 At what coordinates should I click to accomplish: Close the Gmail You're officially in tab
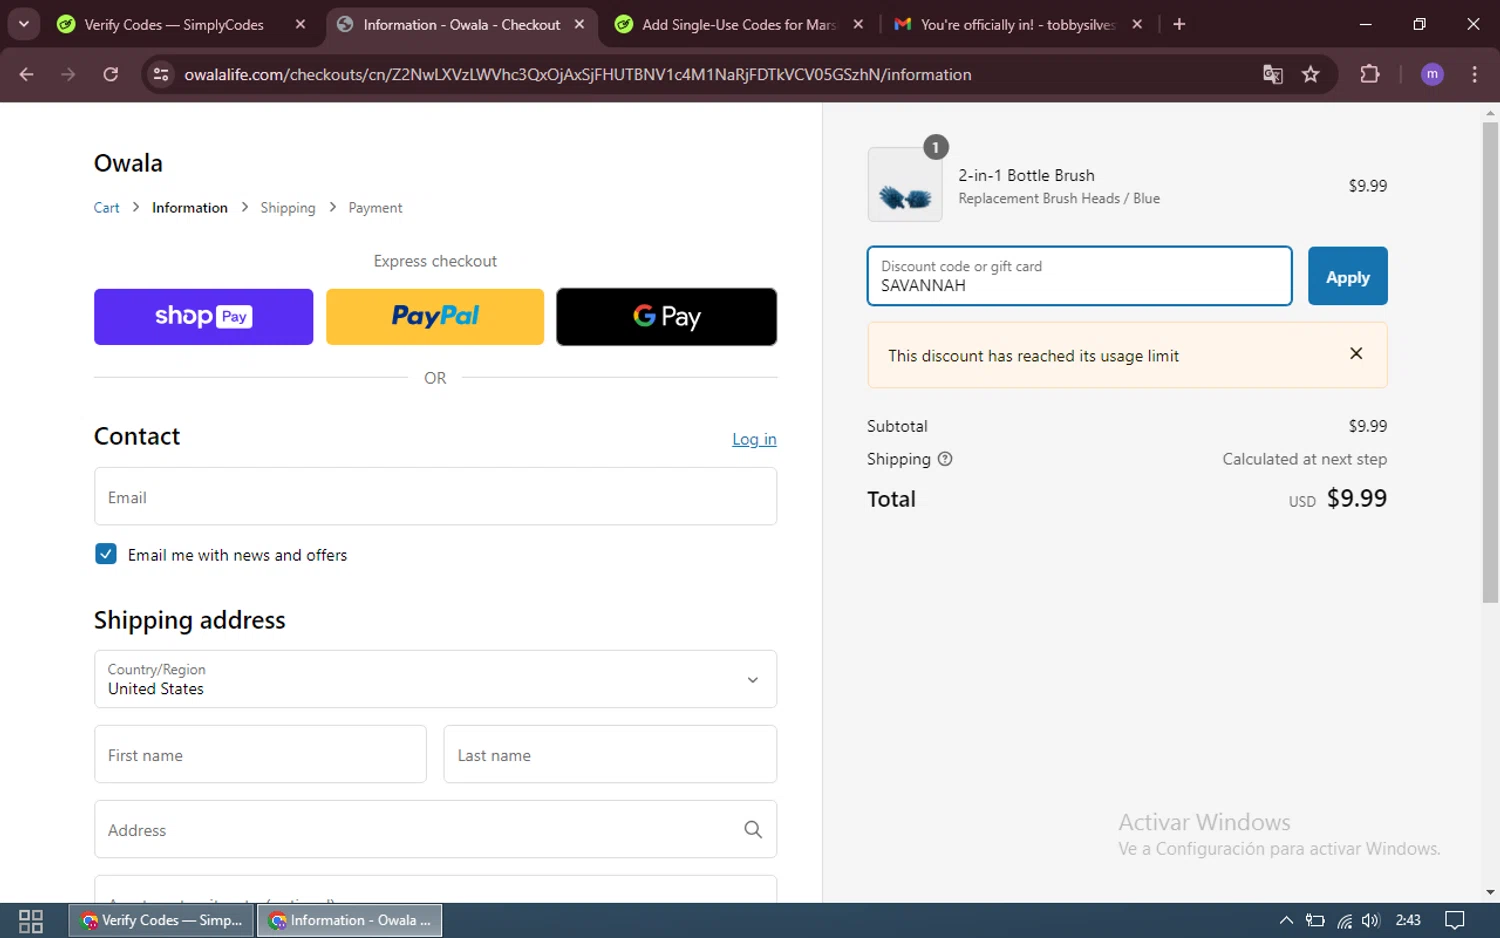click(x=1137, y=24)
